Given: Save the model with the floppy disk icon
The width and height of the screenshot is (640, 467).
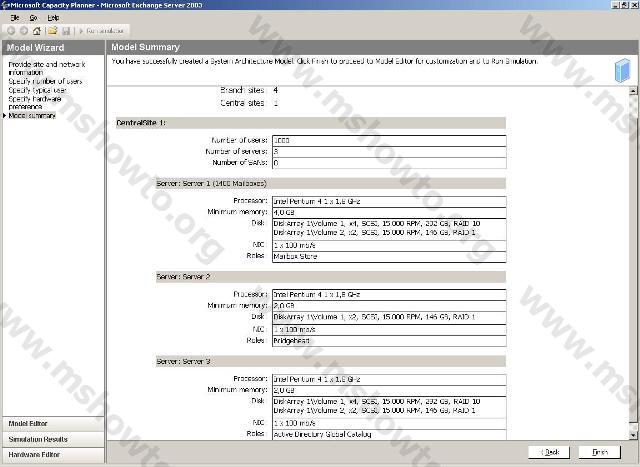Looking at the screenshot, I should tap(66, 31).
